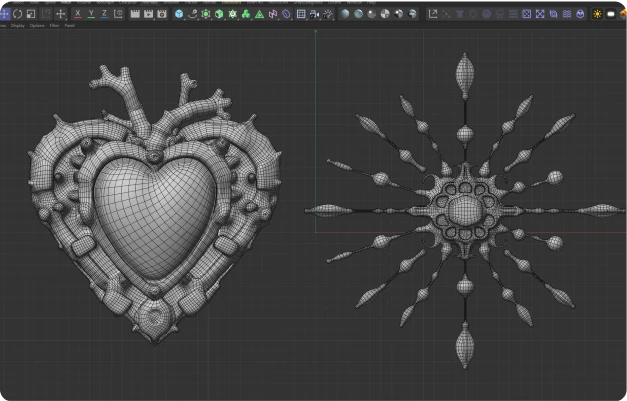
Task: Click the grid floor icon
Action: tap(301, 14)
